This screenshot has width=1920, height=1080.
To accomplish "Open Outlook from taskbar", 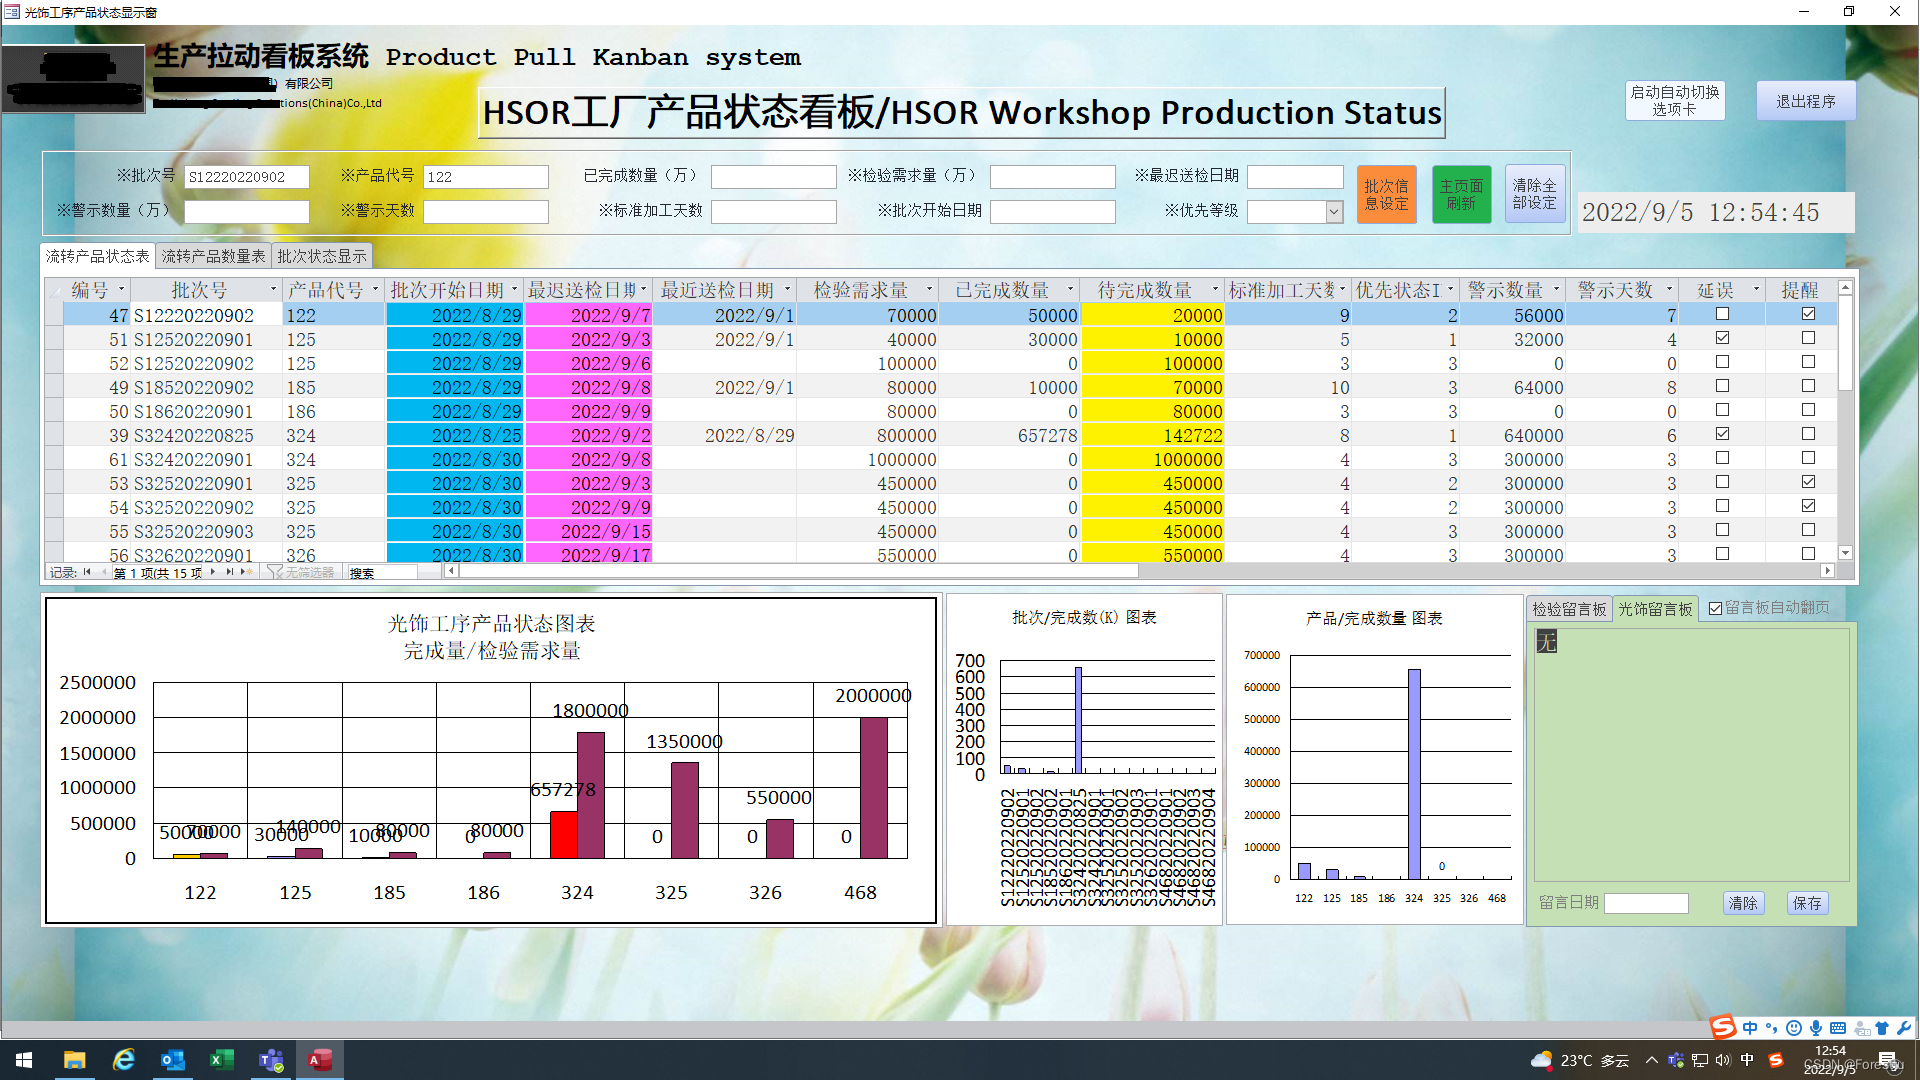I will (172, 1060).
